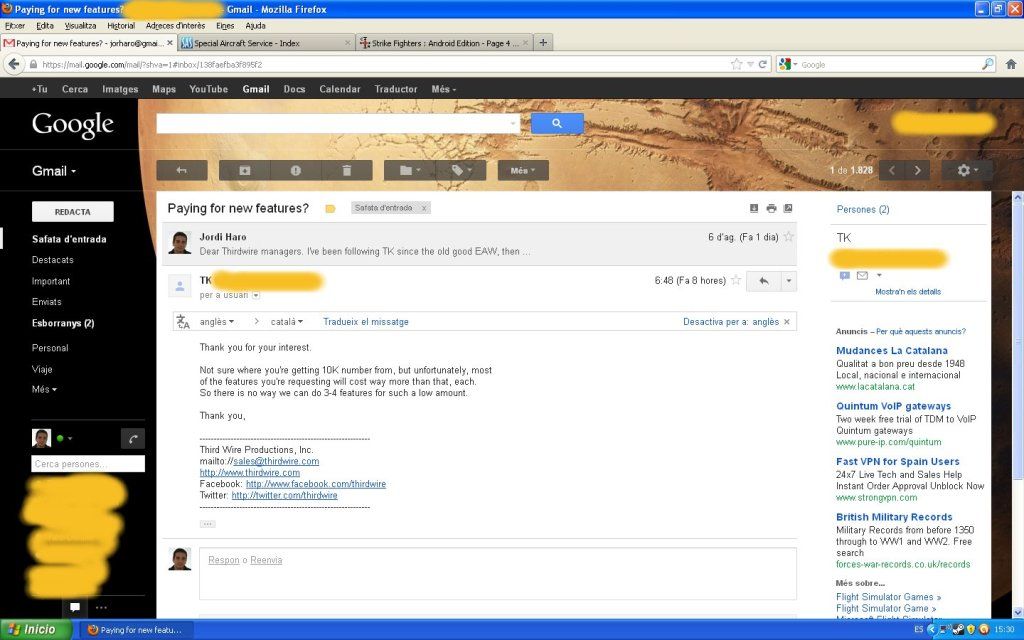Screen dimensions: 1024x640
Task: Switch to Strike Fighters: Android Edition tab
Action: point(444,43)
